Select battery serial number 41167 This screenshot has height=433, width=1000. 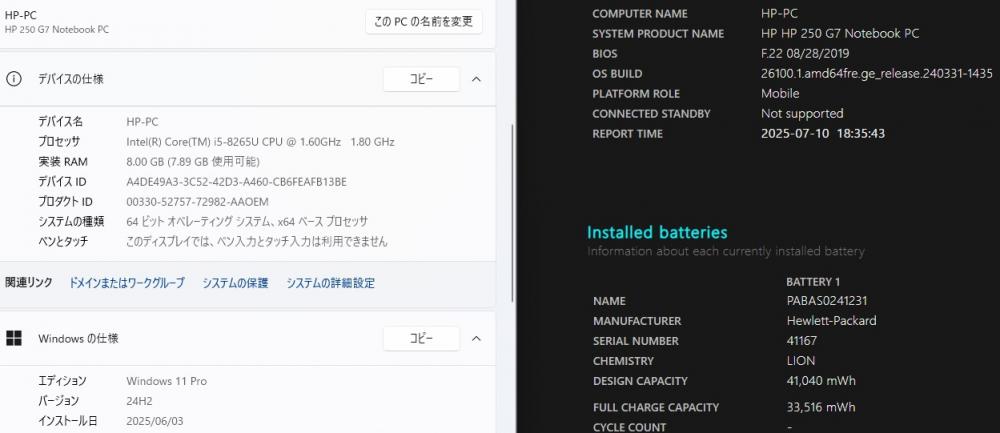pos(802,341)
